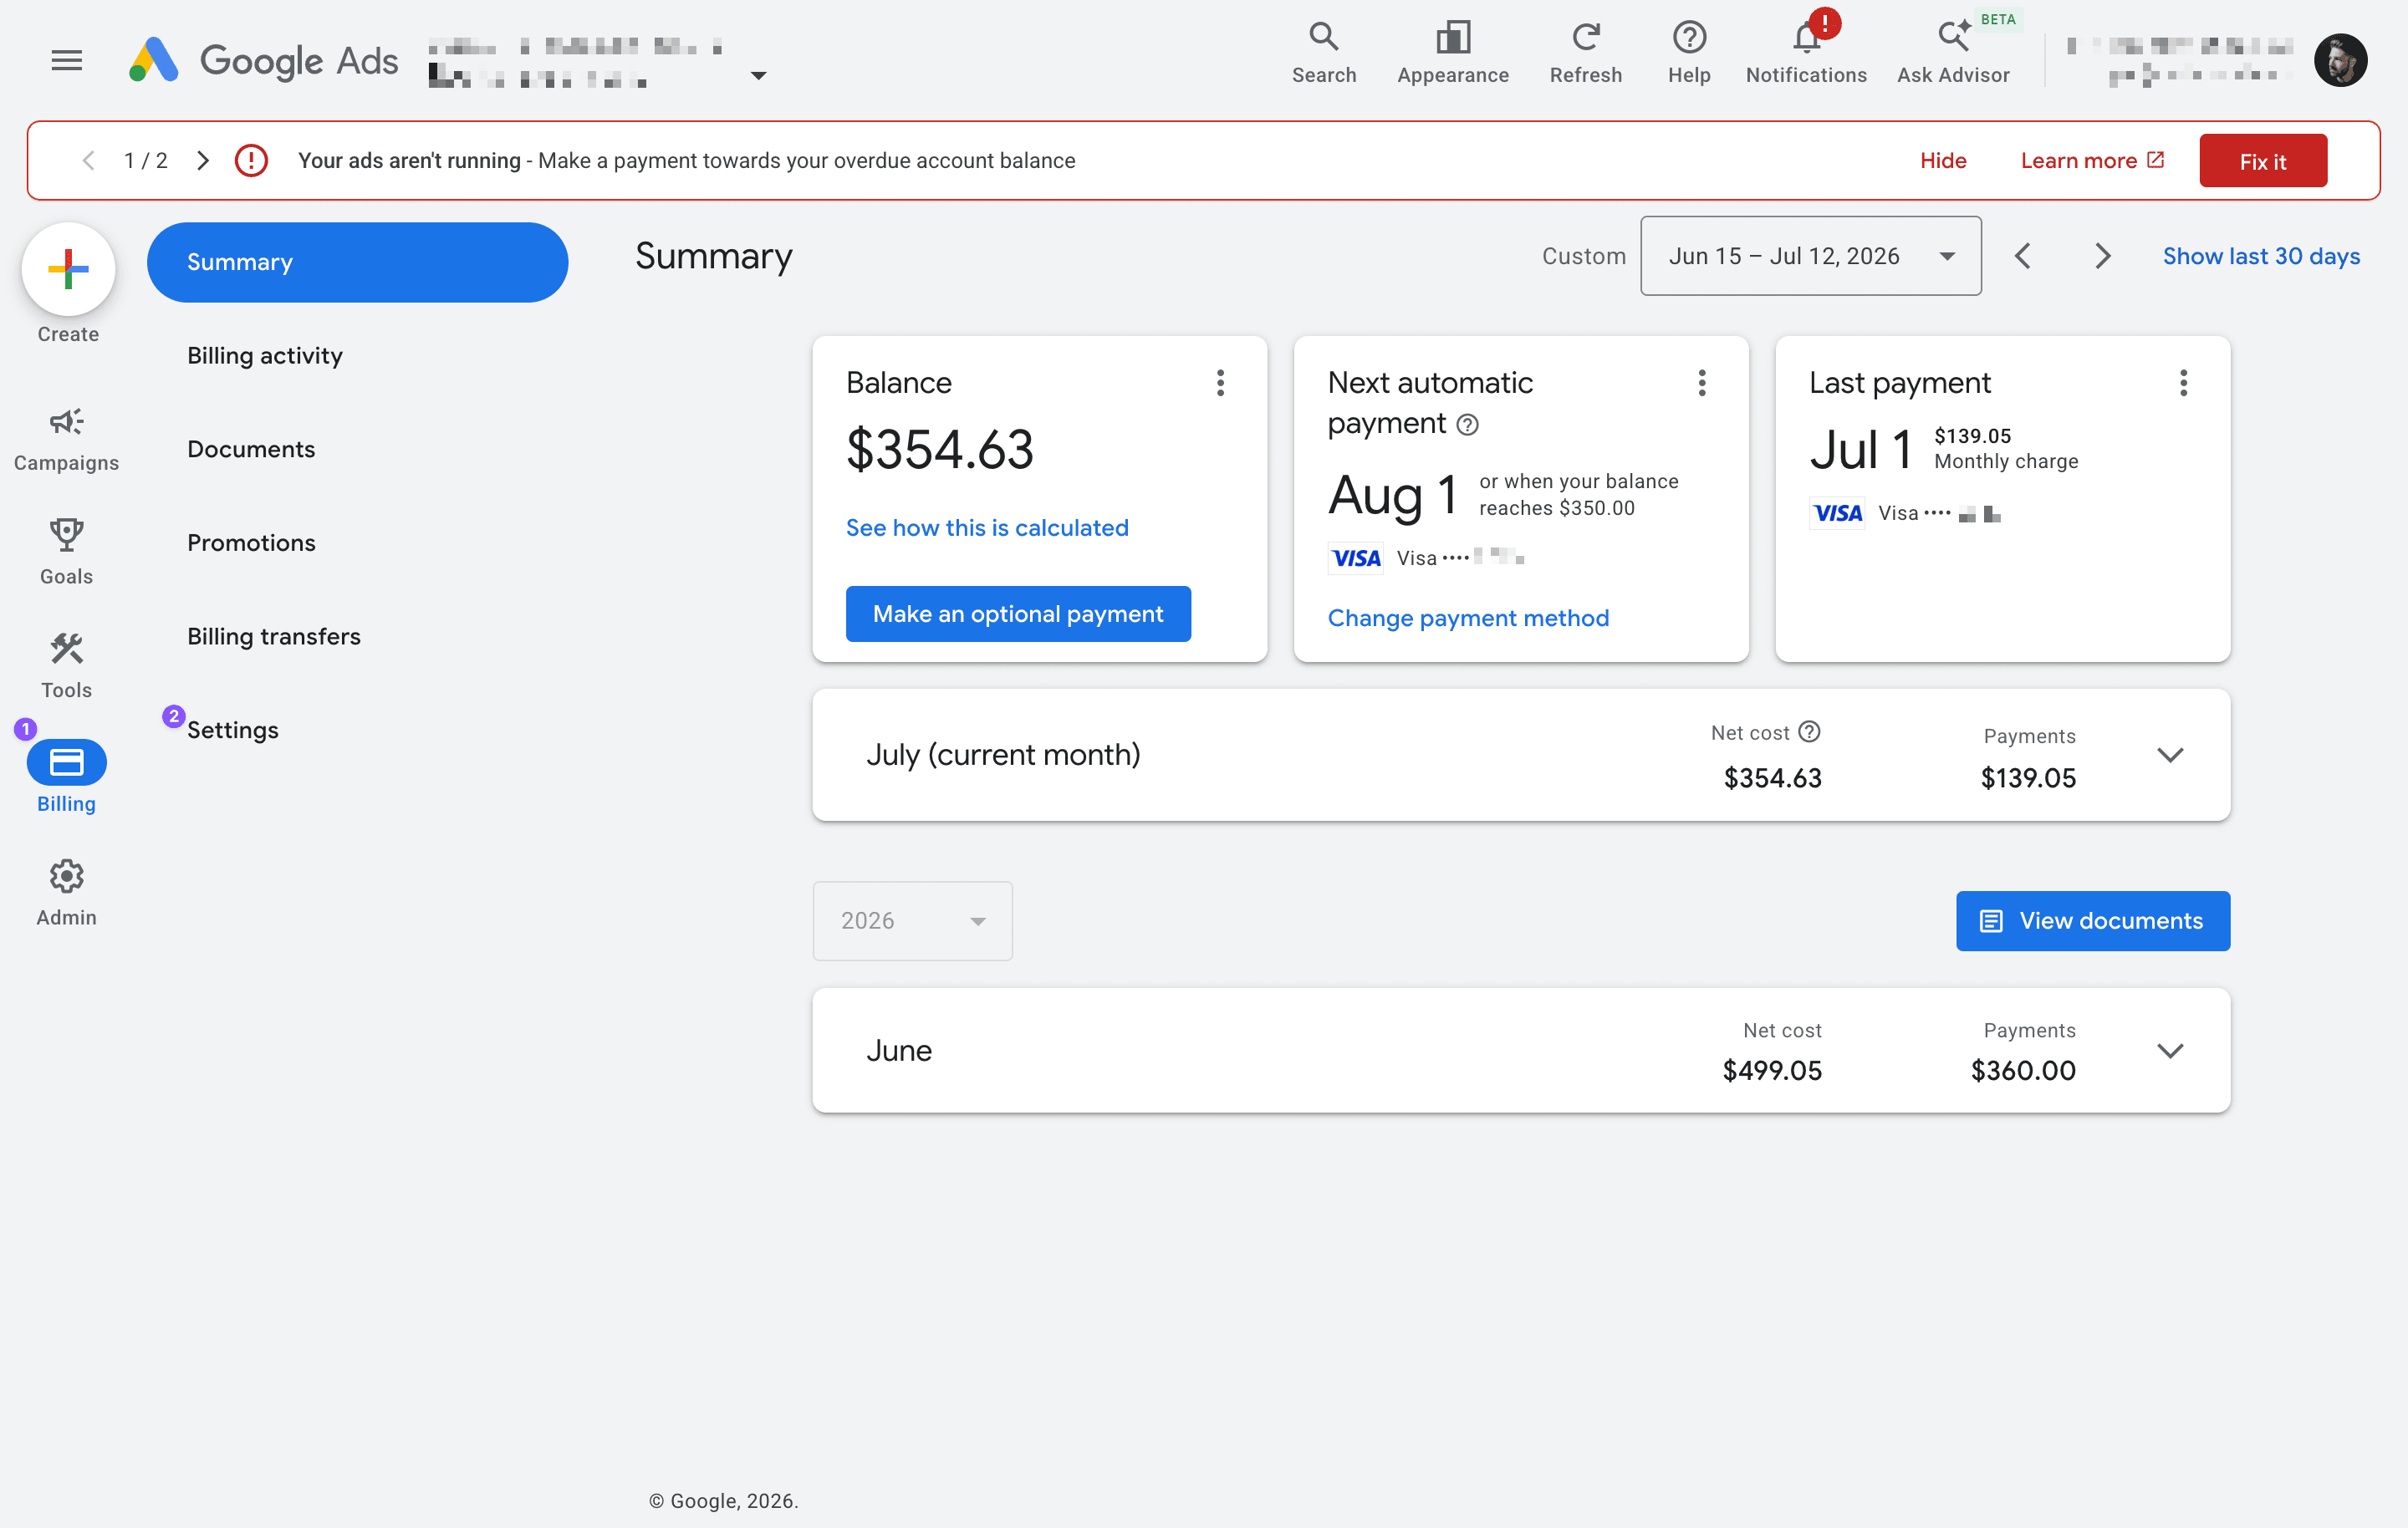Open Learn more link in alert

[x=2091, y=161]
